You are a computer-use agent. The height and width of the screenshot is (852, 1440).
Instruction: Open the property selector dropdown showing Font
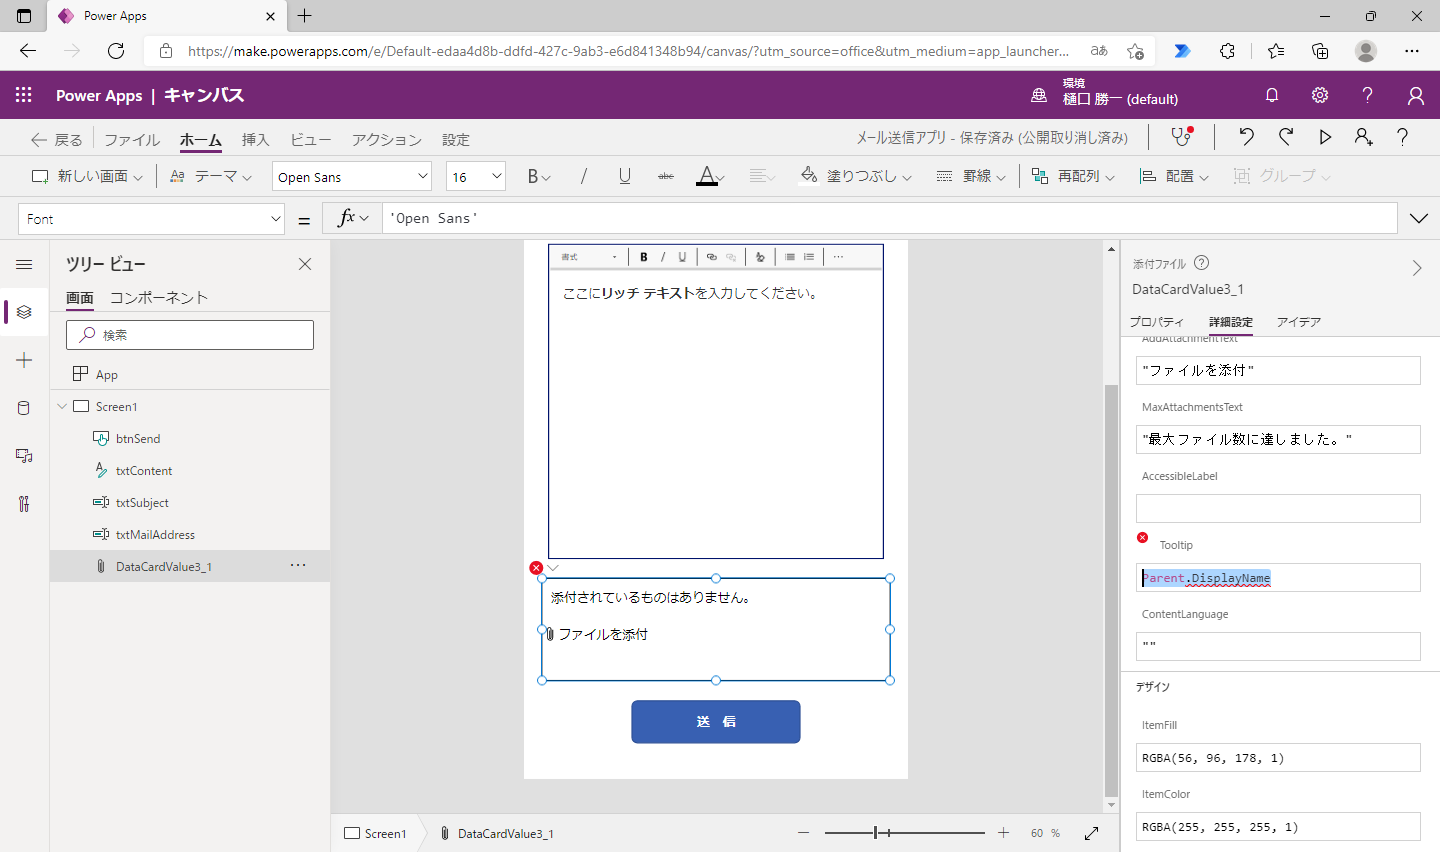pyautogui.click(x=152, y=218)
